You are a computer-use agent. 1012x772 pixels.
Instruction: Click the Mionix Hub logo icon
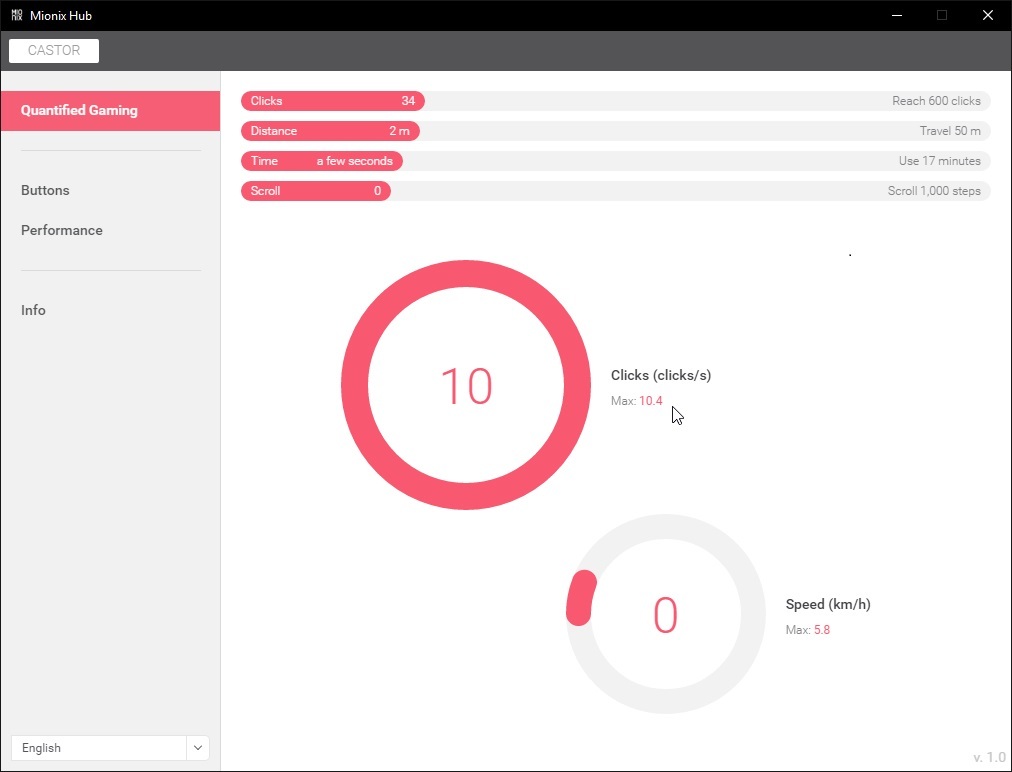point(17,15)
